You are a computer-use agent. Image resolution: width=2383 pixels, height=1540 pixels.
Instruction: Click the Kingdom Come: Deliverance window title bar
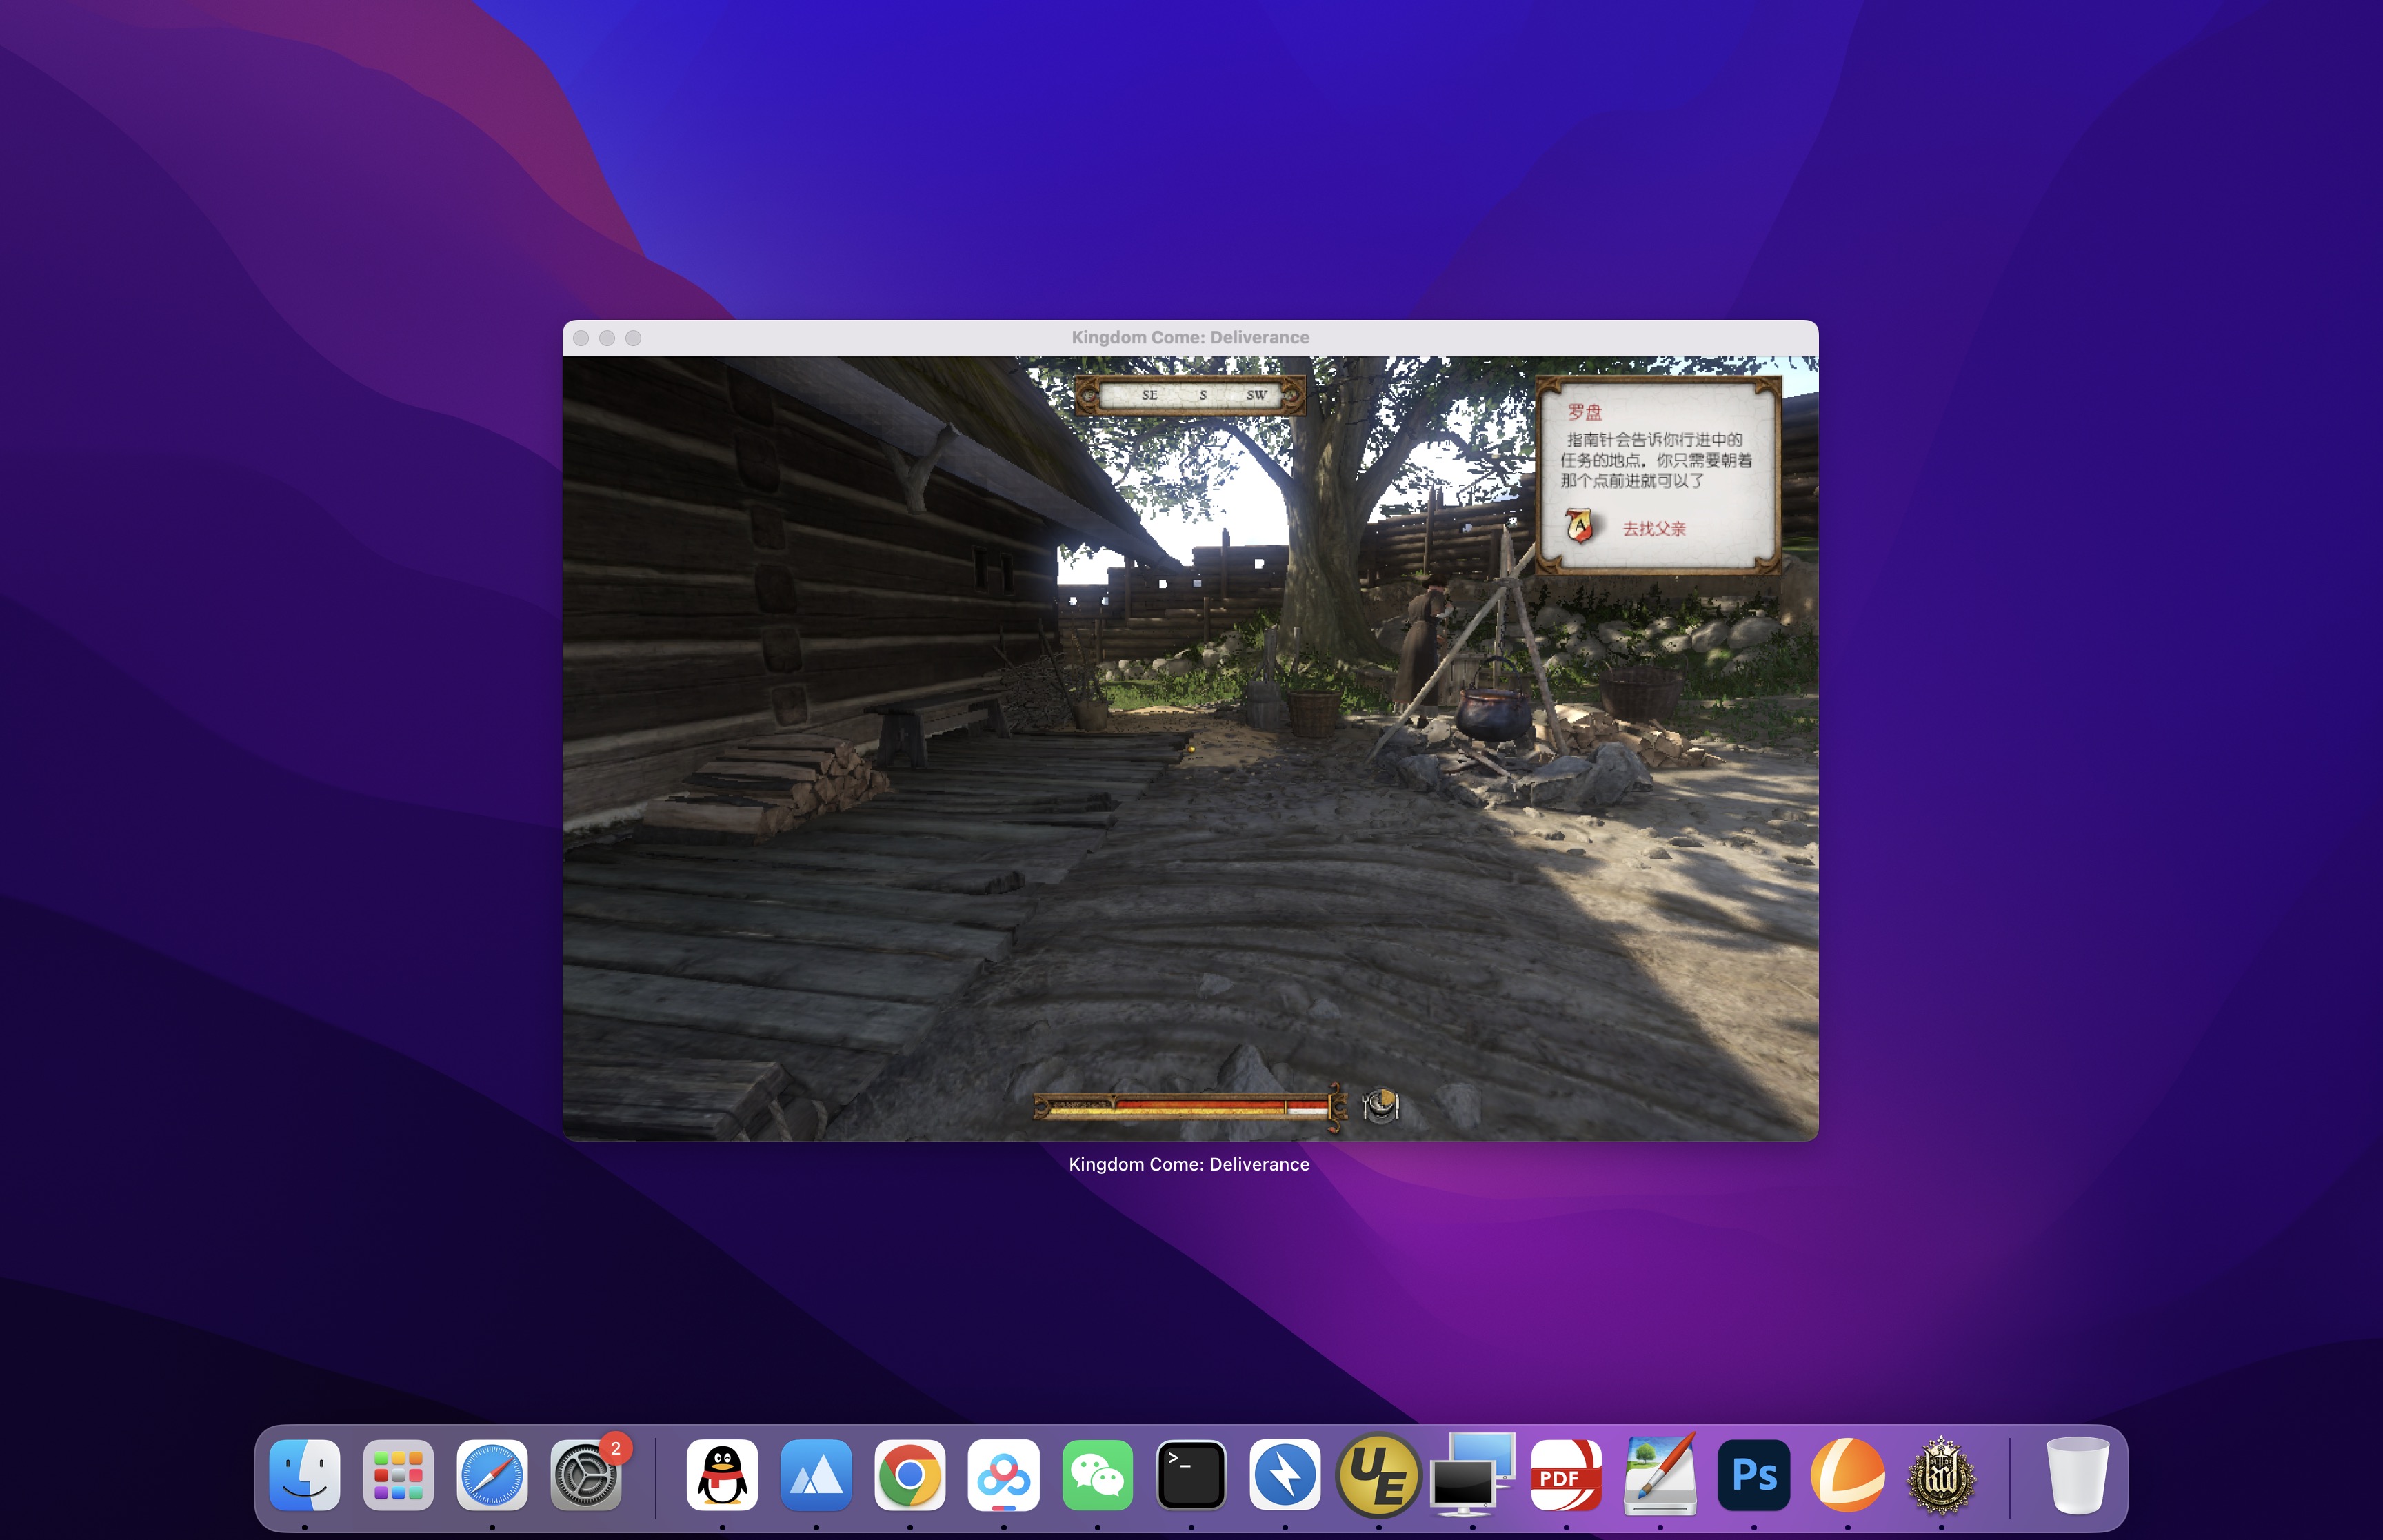coord(1190,338)
